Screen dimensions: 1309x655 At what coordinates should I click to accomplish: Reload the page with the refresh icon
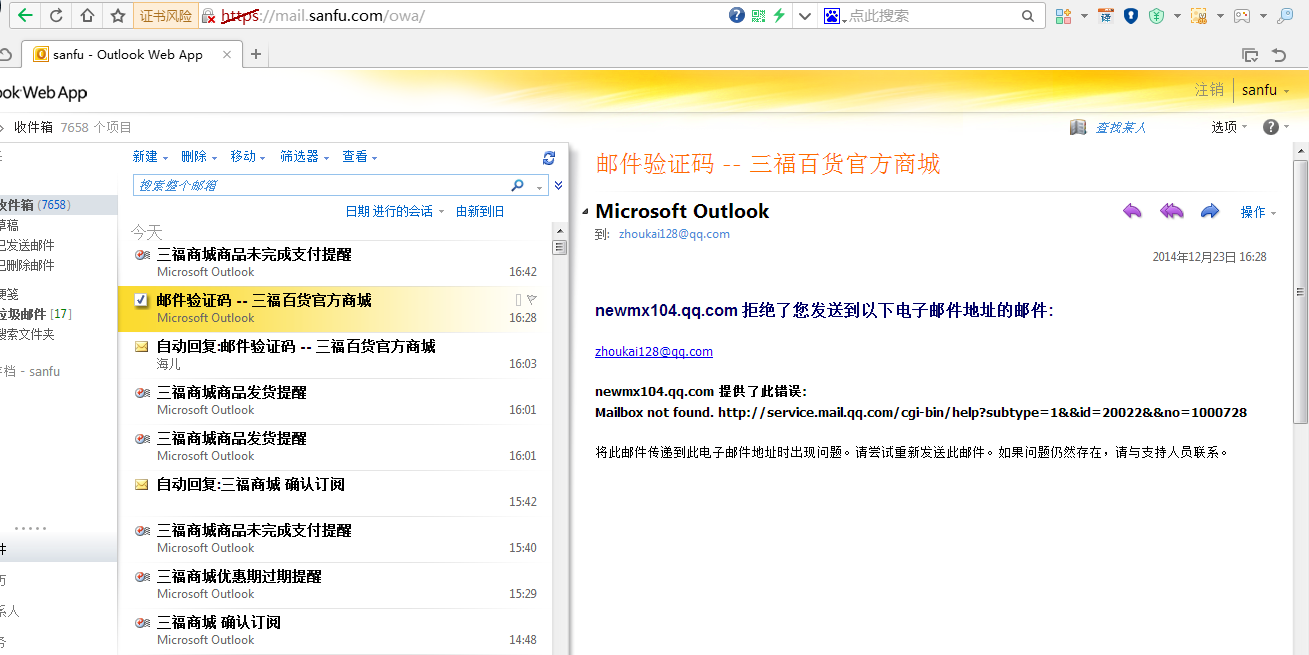coord(56,15)
